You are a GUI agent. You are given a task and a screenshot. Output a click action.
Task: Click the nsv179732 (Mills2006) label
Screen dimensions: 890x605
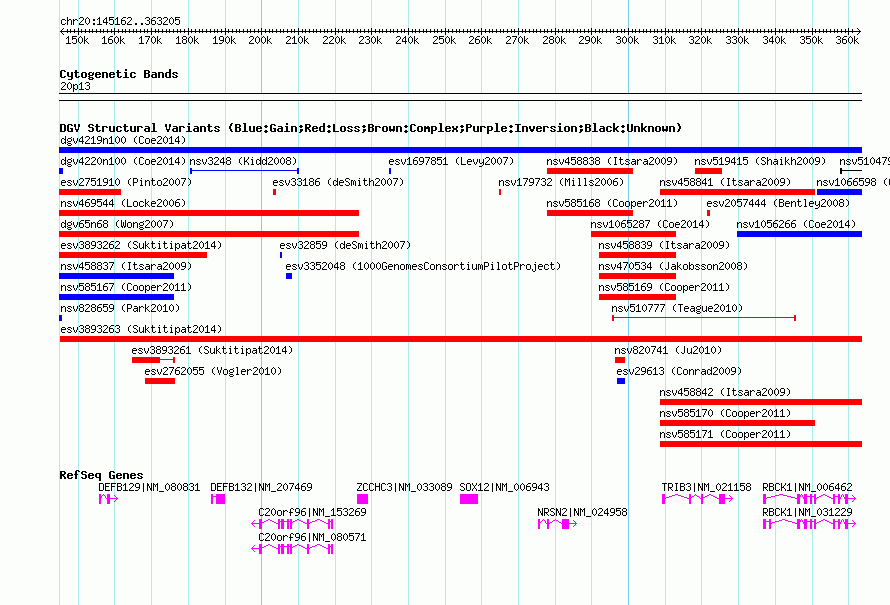(x=561, y=182)
